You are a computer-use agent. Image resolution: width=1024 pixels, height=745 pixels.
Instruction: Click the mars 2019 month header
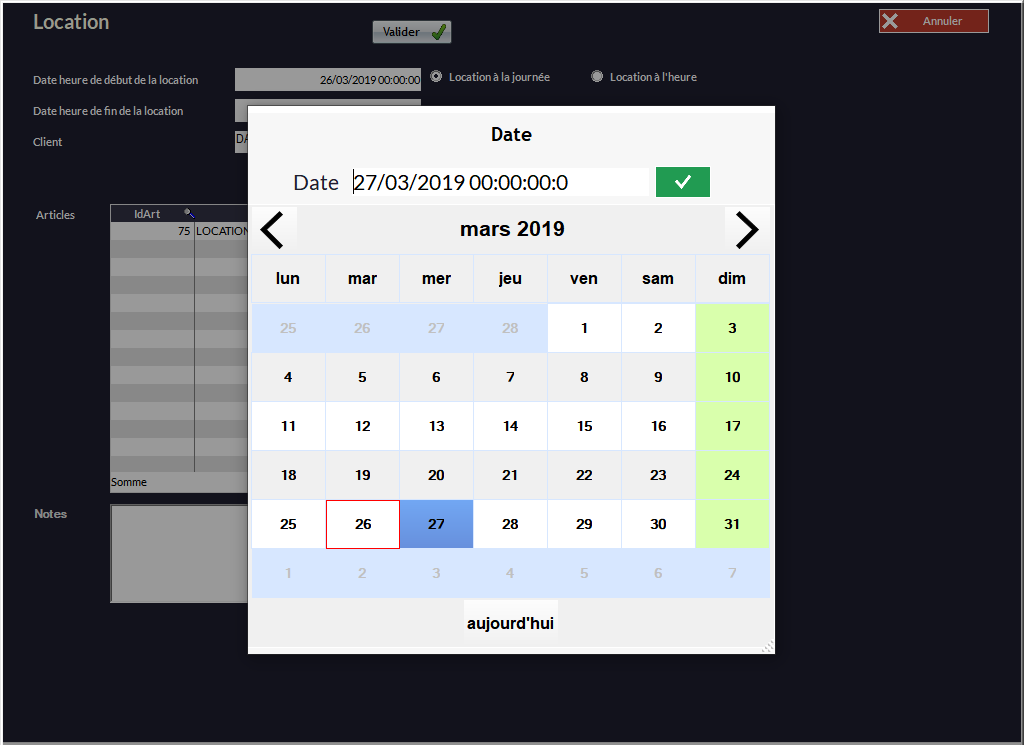tap(511, 230)
